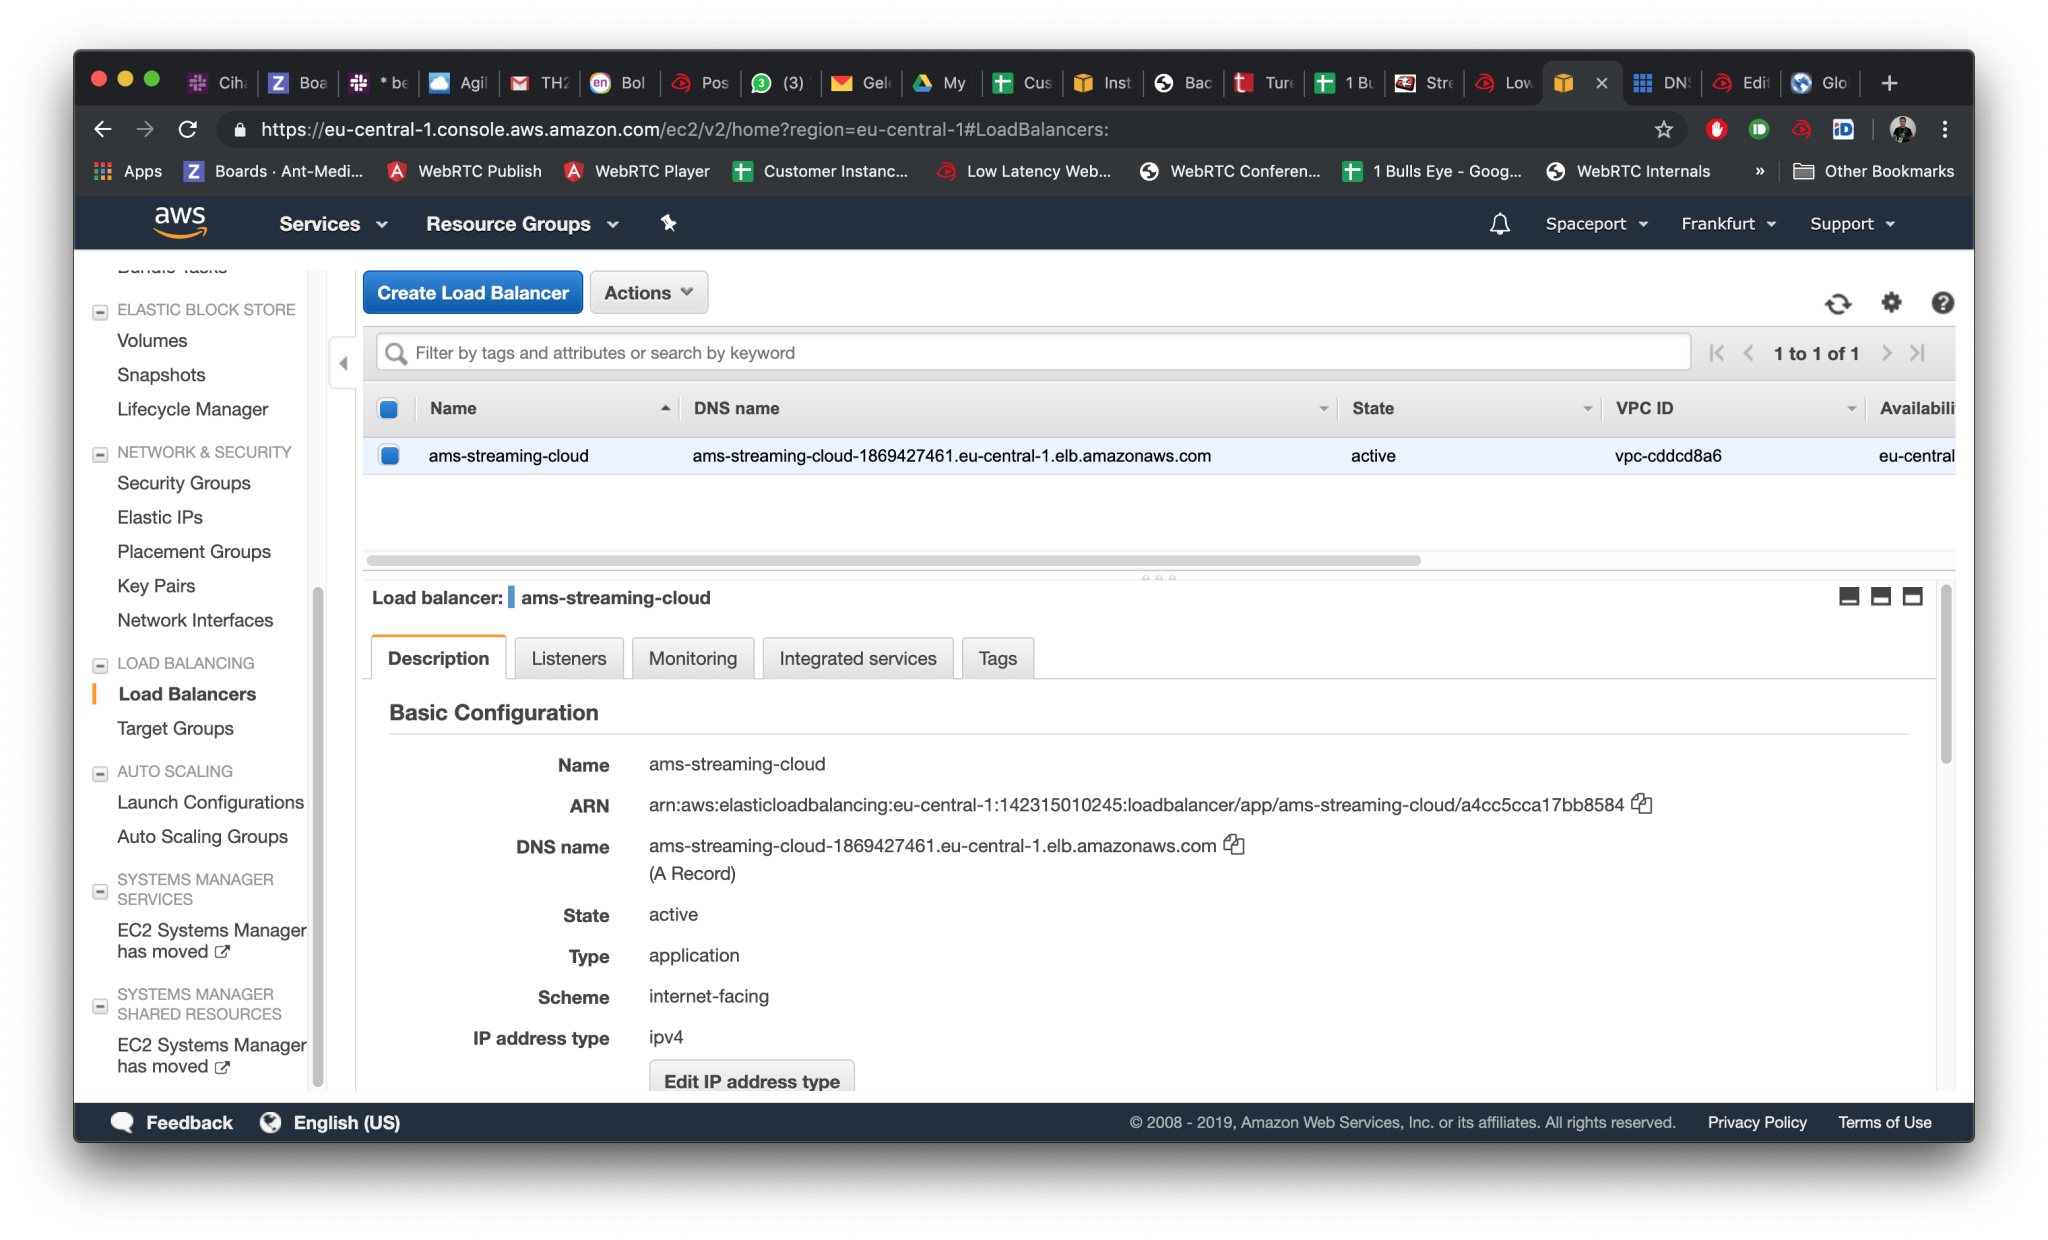Click Edit IP address type button
The width and height of the screenshot is (2048, 1240).
pos(752,1078)
